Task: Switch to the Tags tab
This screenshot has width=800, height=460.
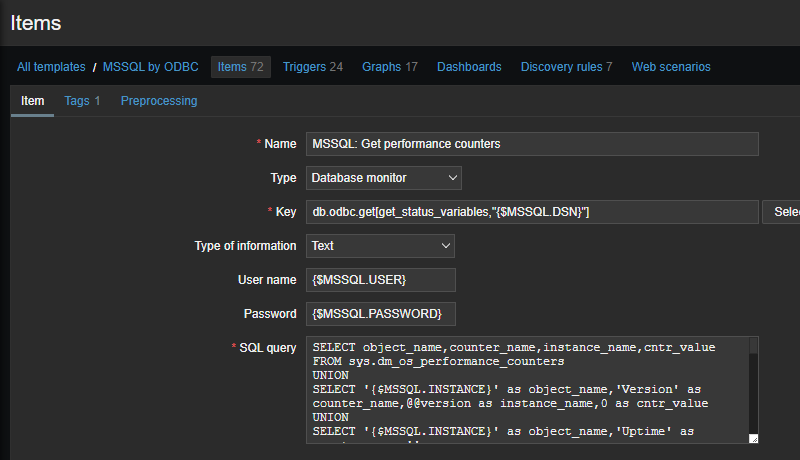Action: [82, 101]
